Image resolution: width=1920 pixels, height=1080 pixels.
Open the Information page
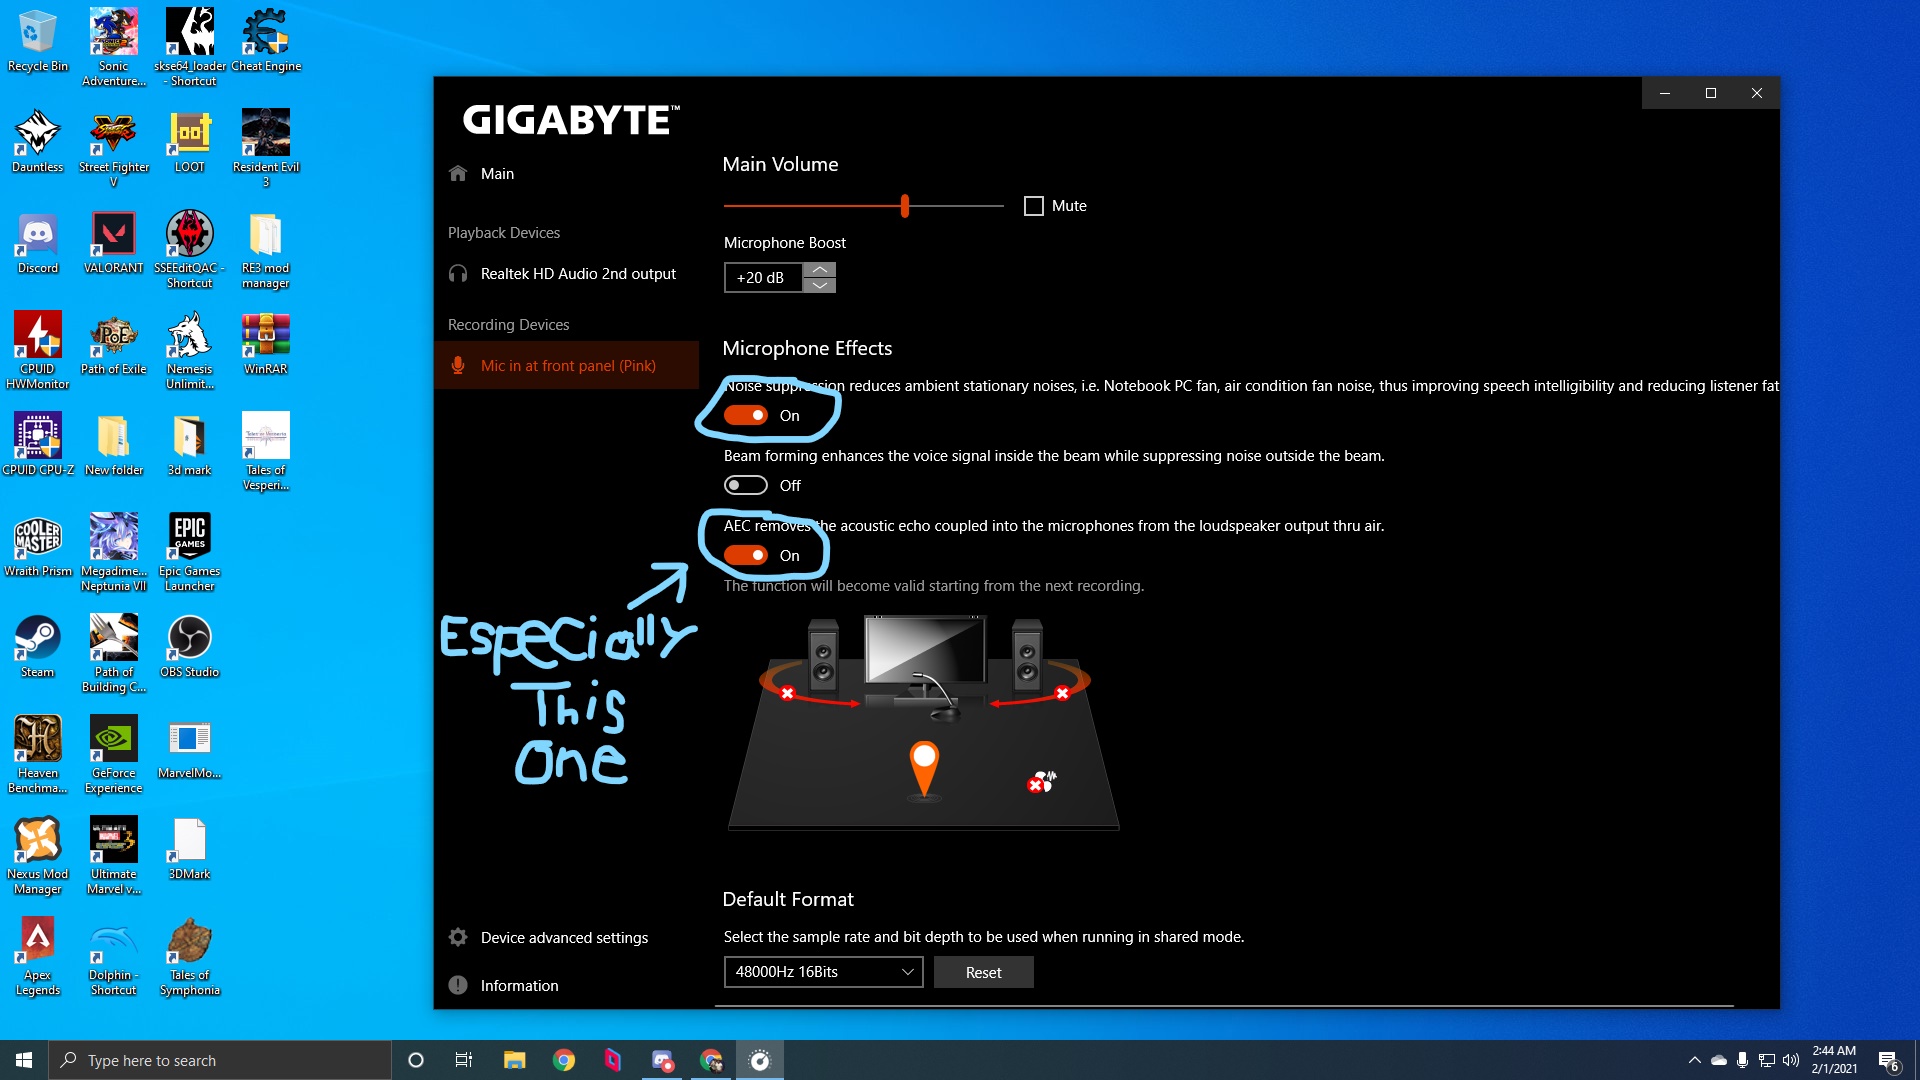[x=519, y=985]
